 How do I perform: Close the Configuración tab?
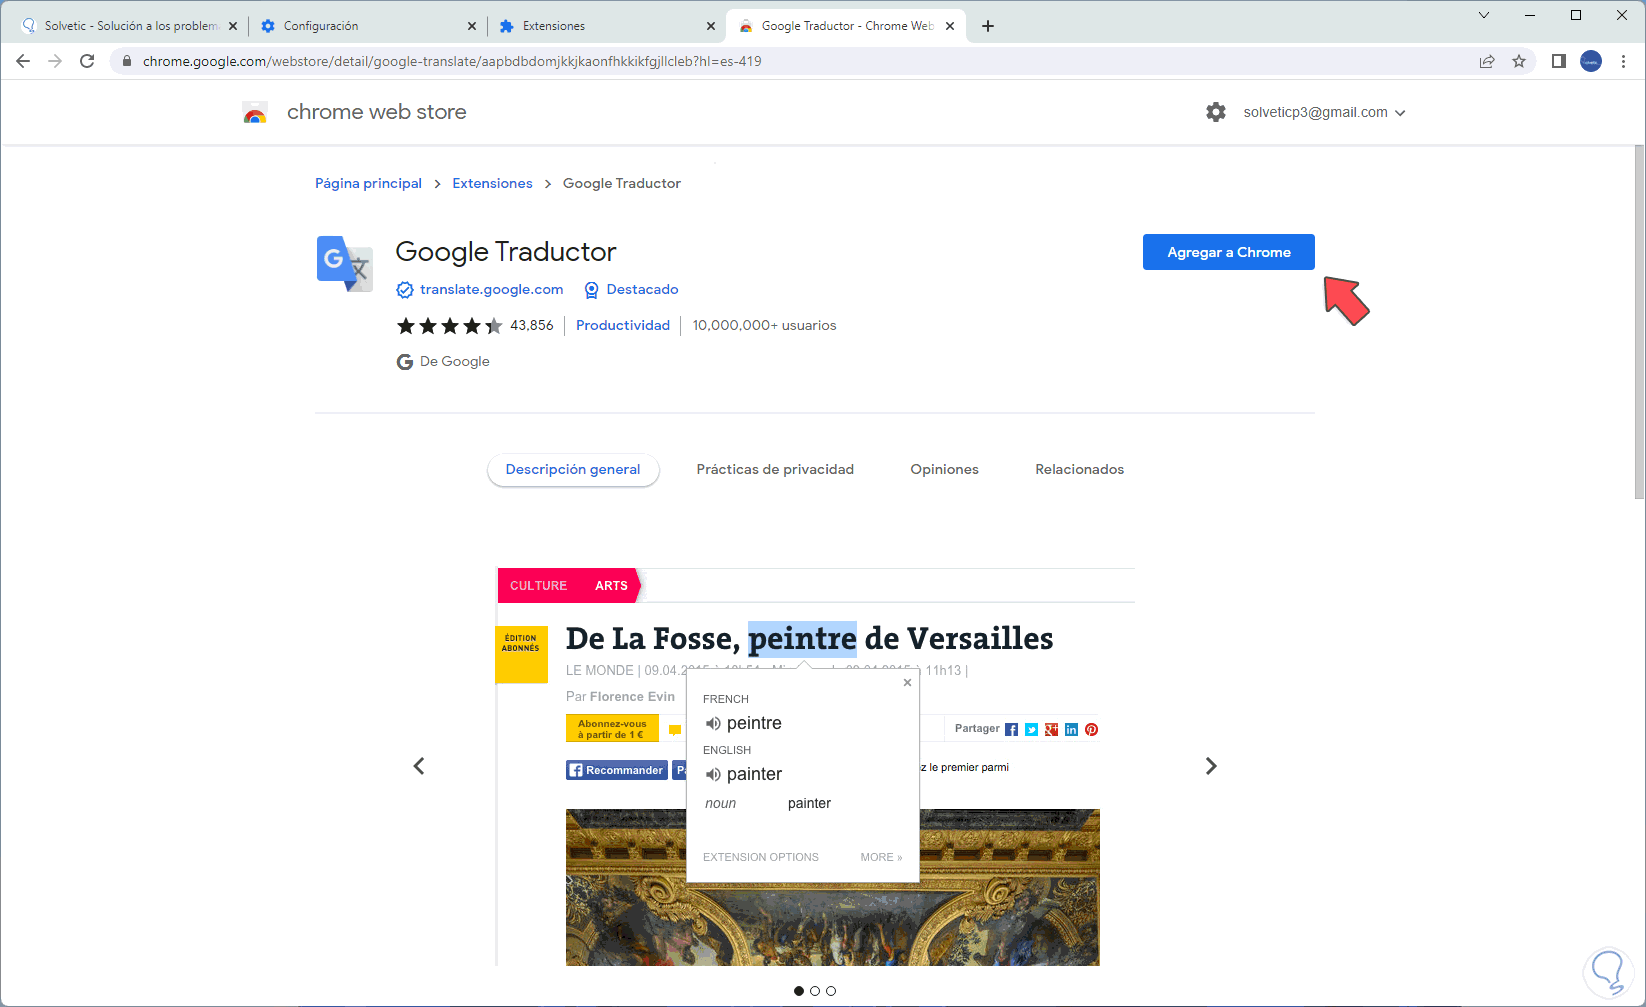pyautogui.click(x=472, y=26)
